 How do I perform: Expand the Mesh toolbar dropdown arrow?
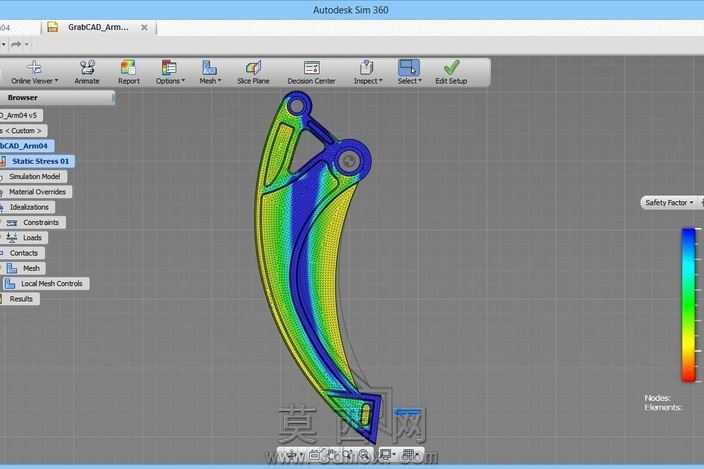pyautogui.click(x=220, y=81)
